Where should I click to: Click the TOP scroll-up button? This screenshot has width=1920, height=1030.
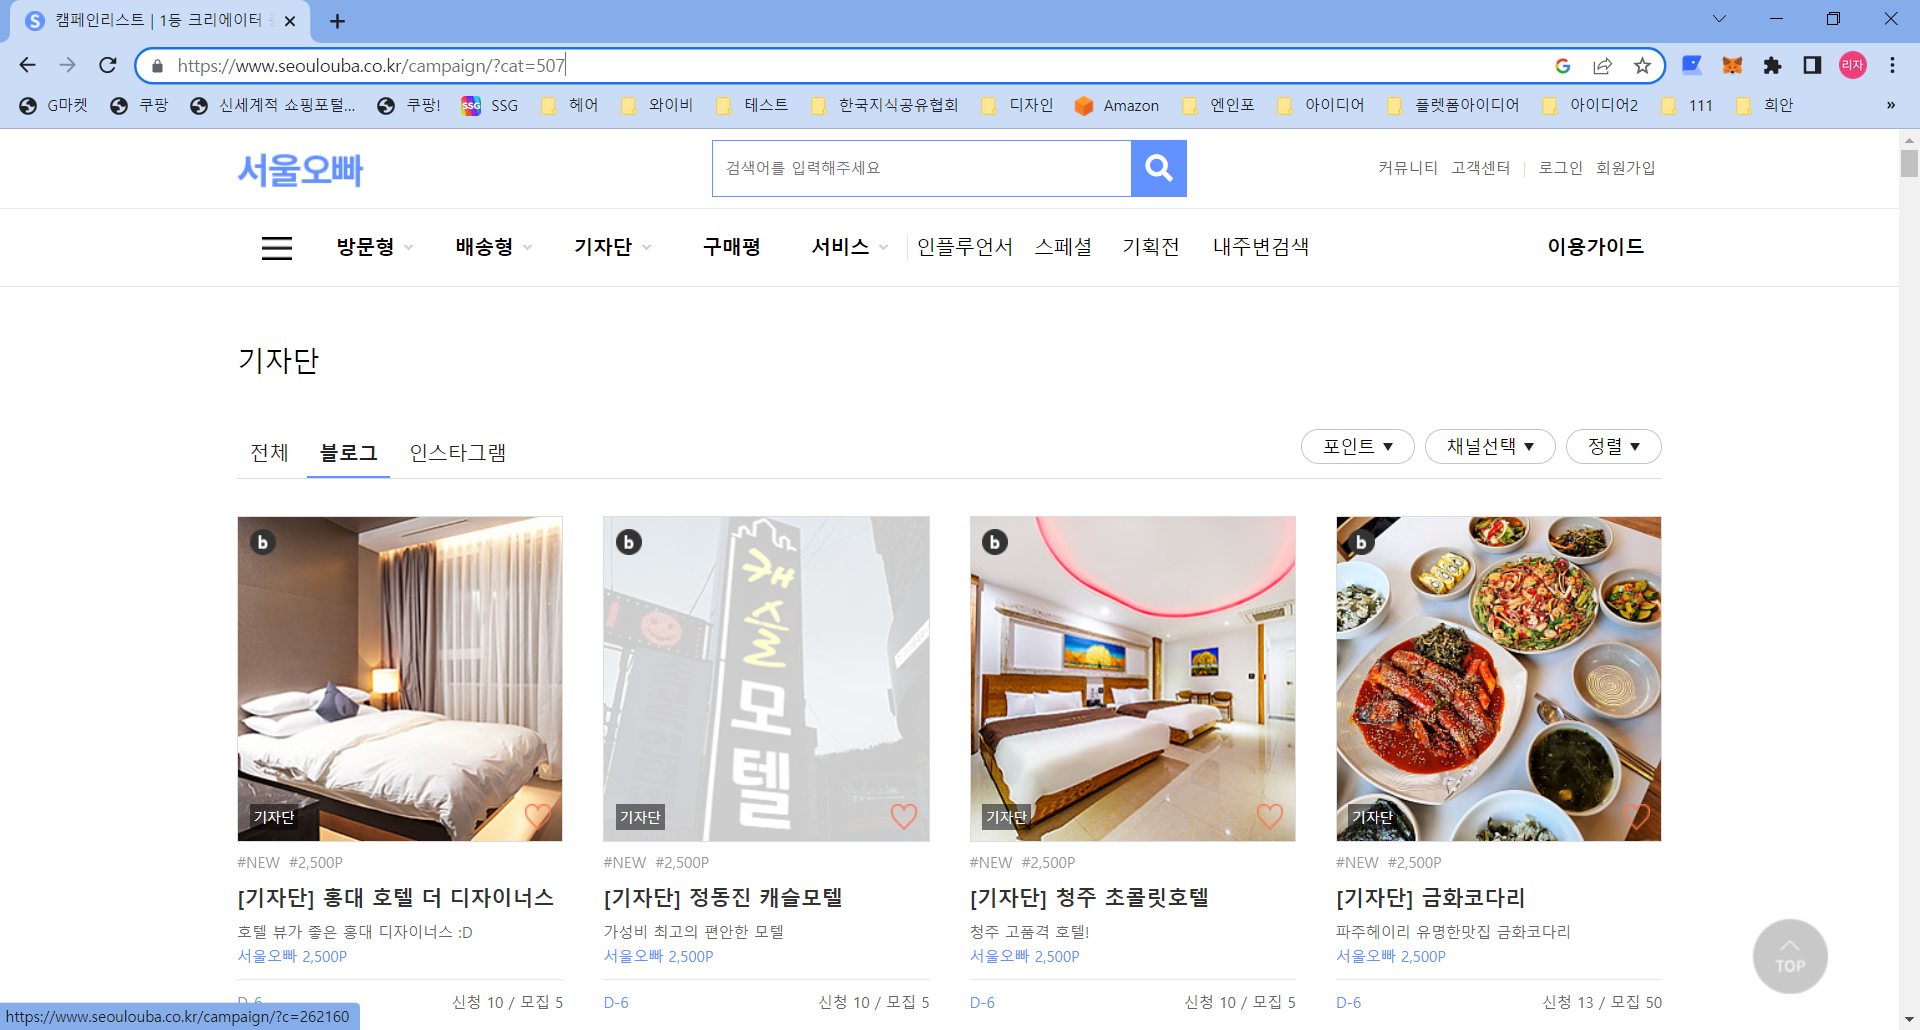coord(1790,956)
